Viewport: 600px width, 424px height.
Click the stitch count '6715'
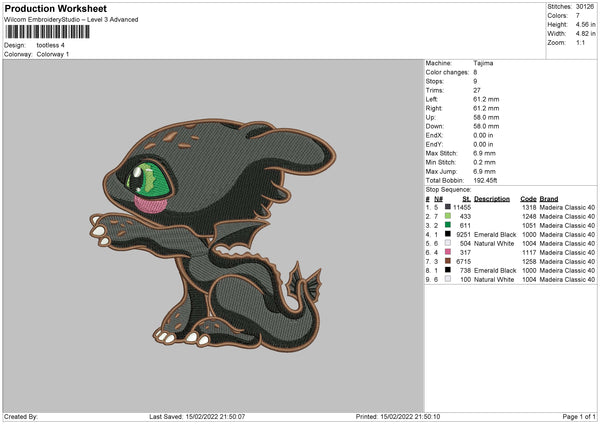coord(463,261)
